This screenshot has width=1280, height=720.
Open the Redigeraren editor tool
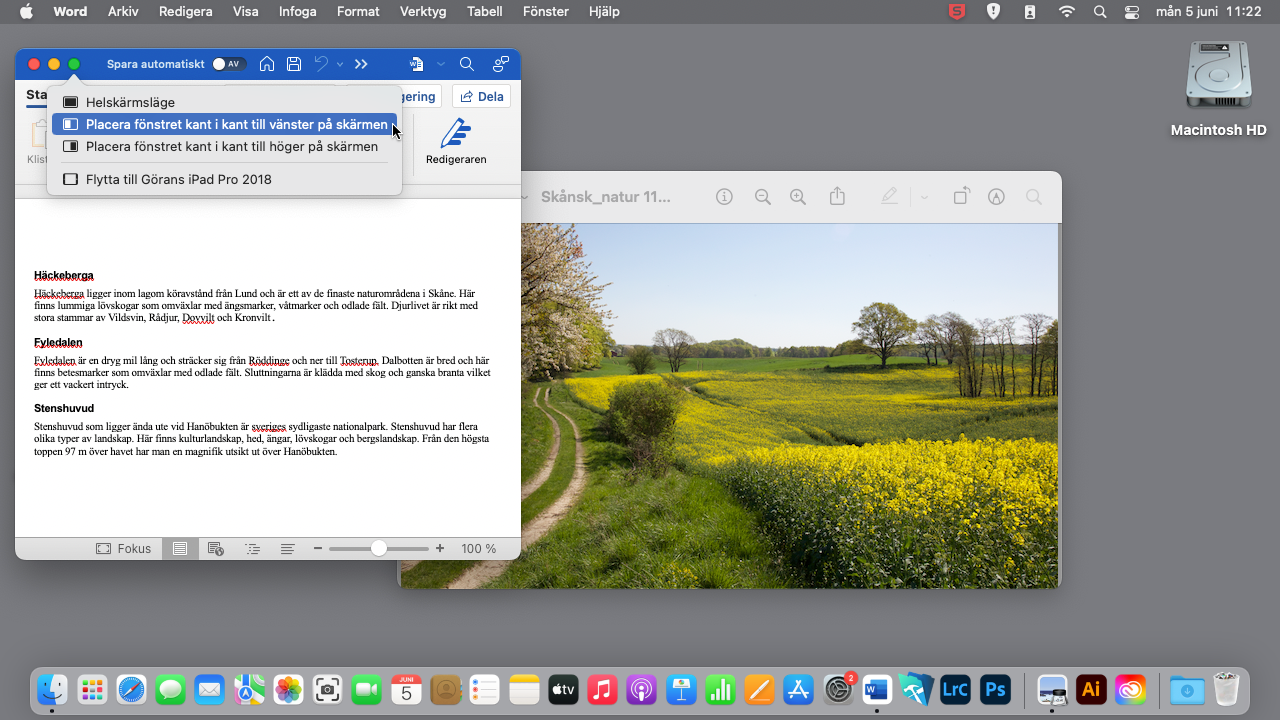coord(456,141)
